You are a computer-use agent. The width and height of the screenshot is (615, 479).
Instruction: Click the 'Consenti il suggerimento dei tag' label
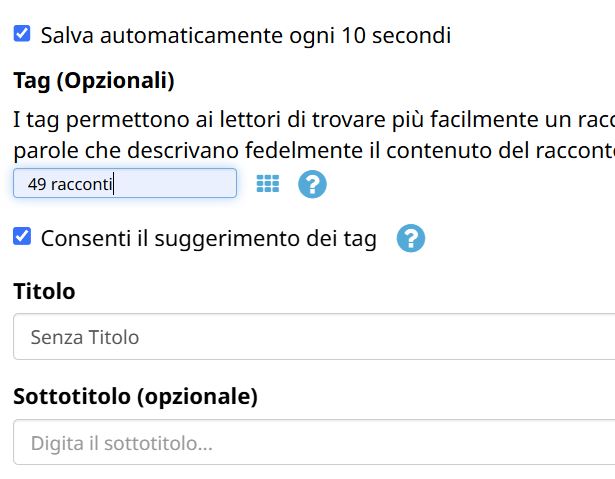(209, 239)
